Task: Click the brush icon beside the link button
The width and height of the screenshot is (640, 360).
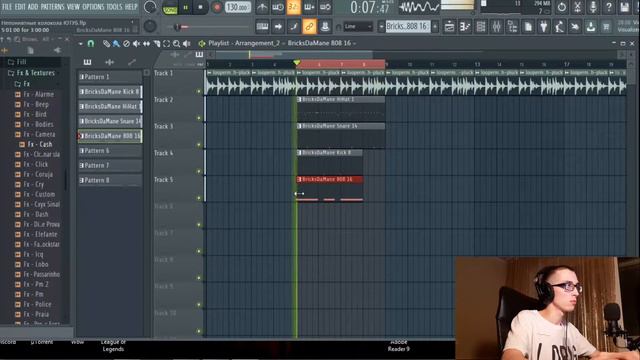Action: click(x=293, y=27)
